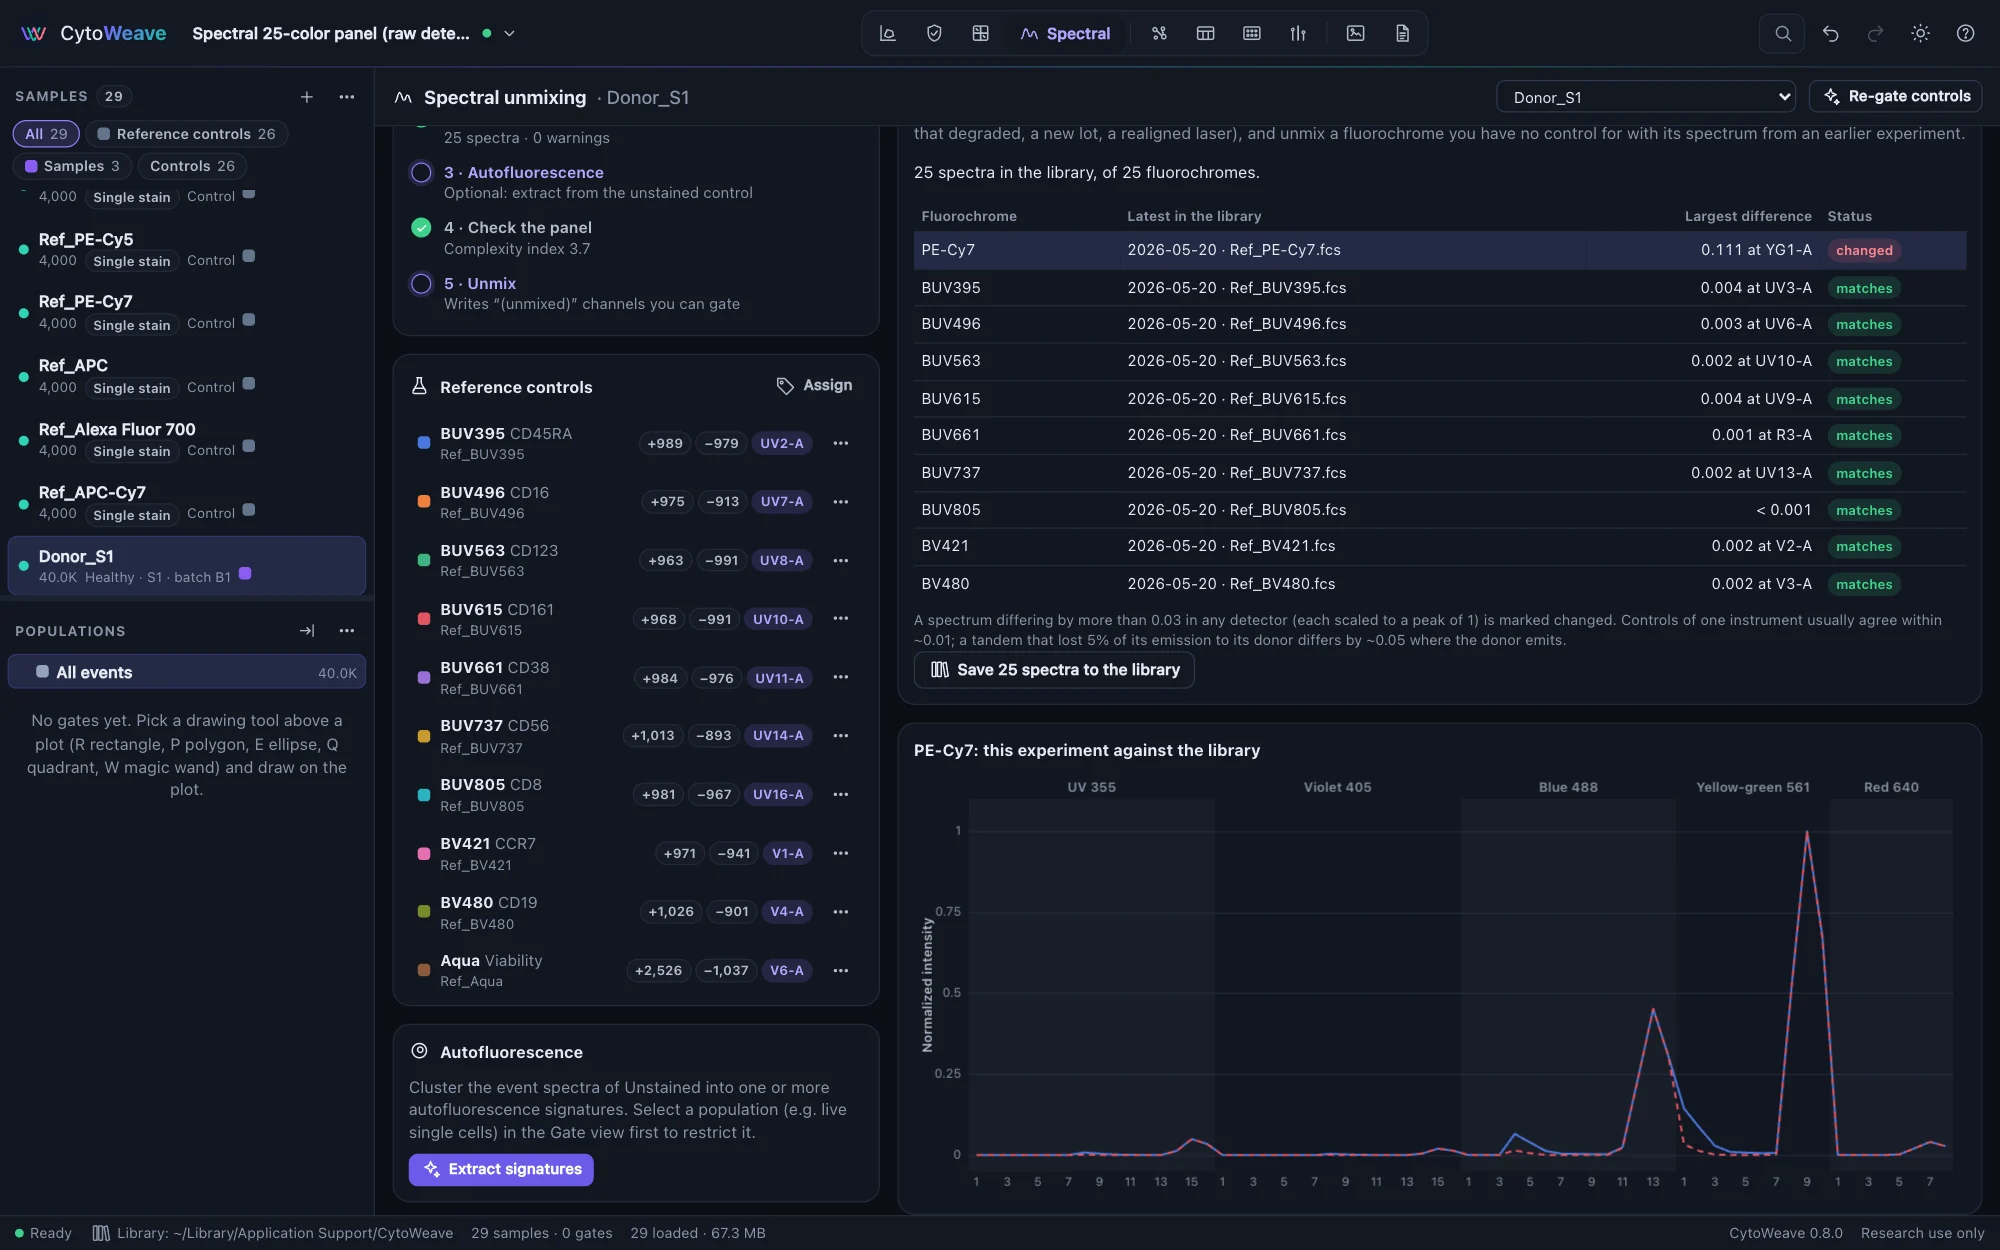The image size is (2000, 1250).
Task: Select the Ref_Alexa Fluor 700 sample
Action: (187, 440)
